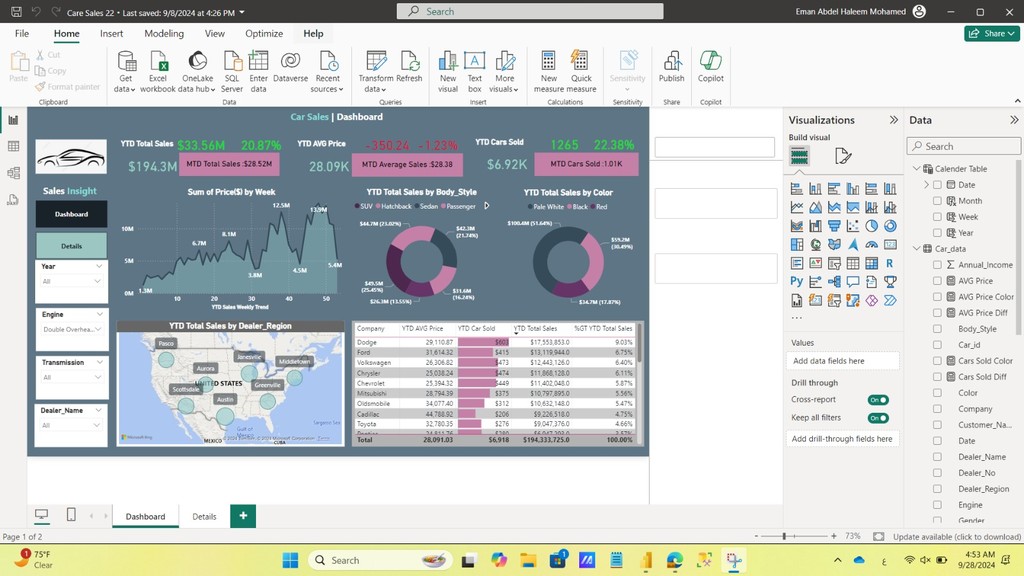Switch to the Modeling ribbon tab
Image resolution: width=1024 pixels, height=576 pixels.
pos(164,33)
